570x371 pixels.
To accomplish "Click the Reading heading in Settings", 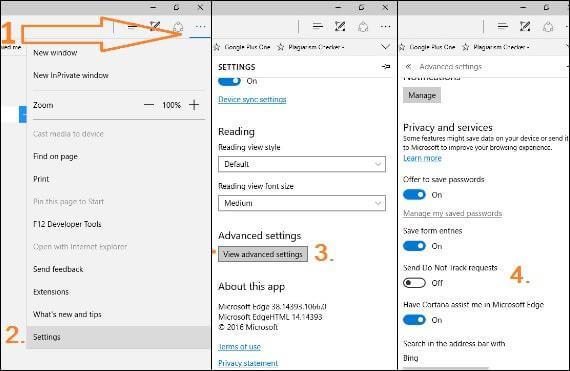I will 236,132.
